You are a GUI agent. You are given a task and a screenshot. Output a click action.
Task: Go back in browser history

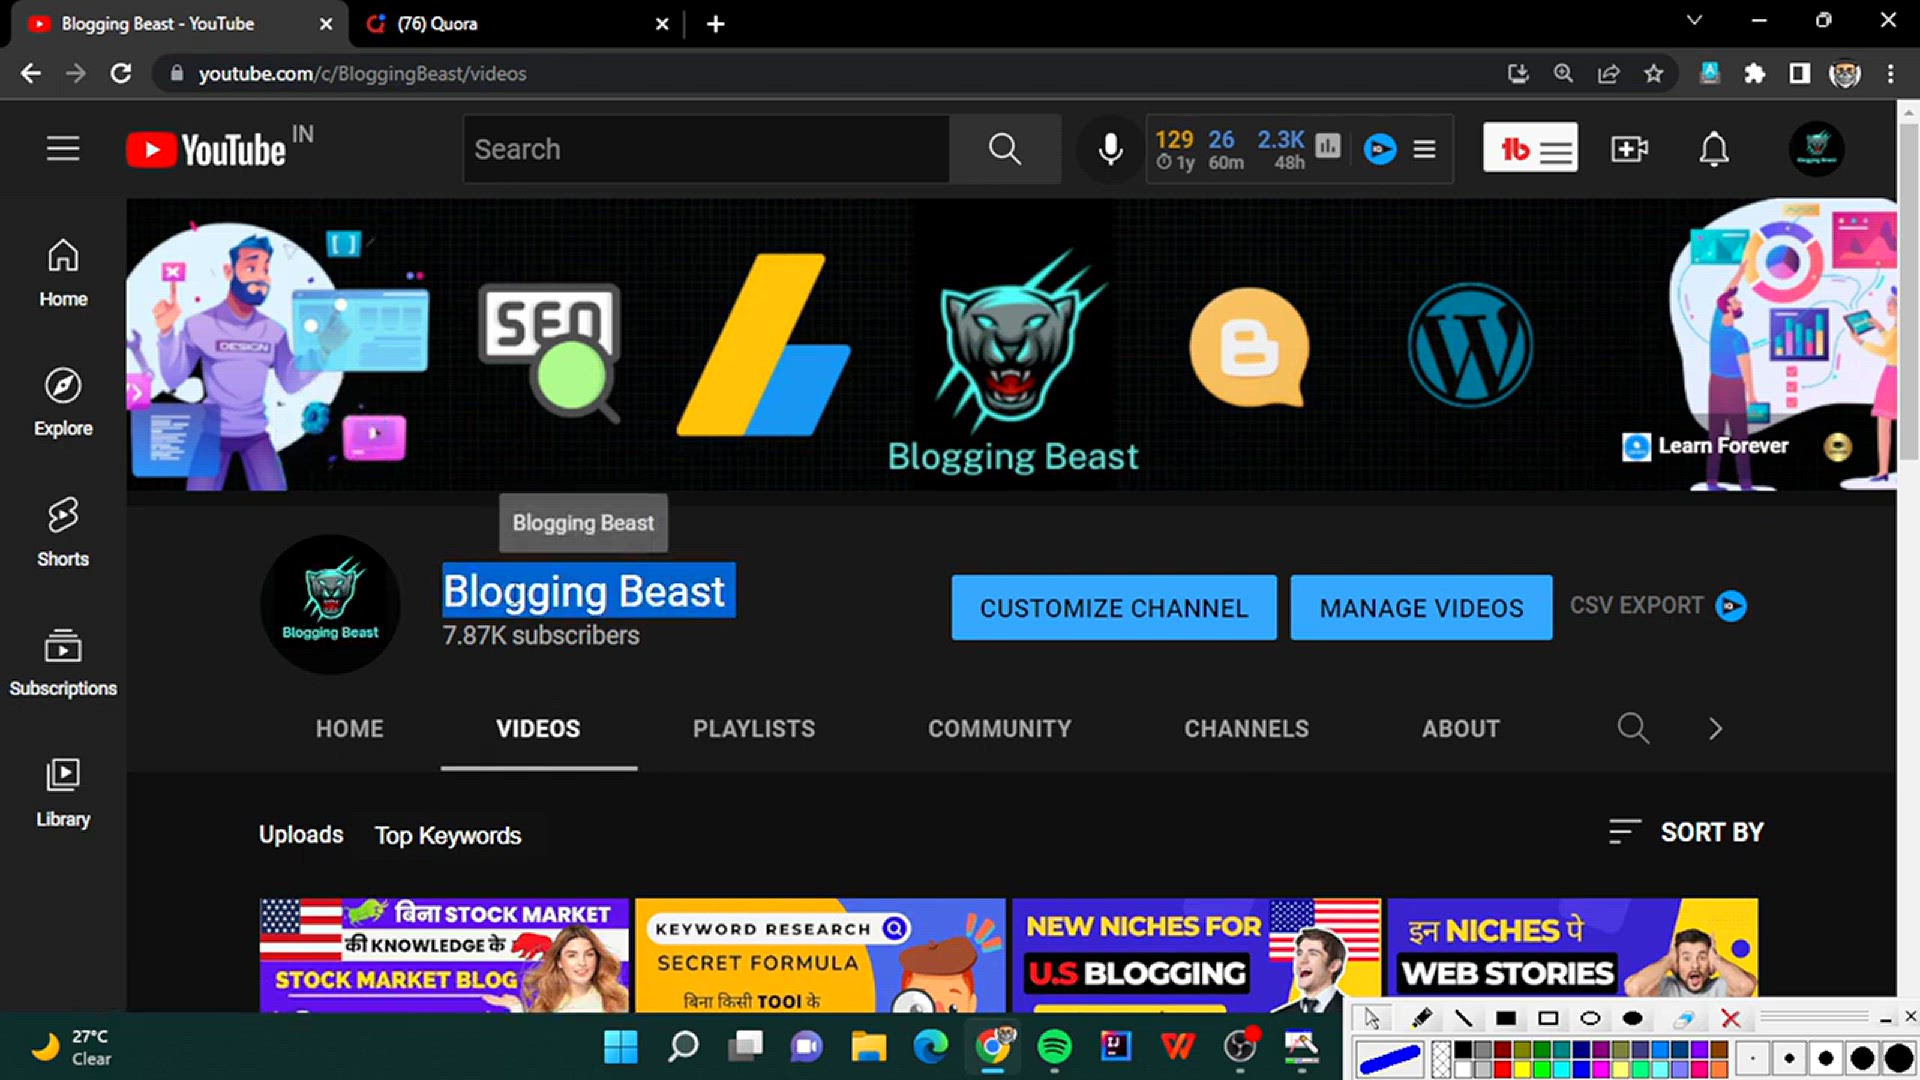pyautogui.click(x=31, y=73)
